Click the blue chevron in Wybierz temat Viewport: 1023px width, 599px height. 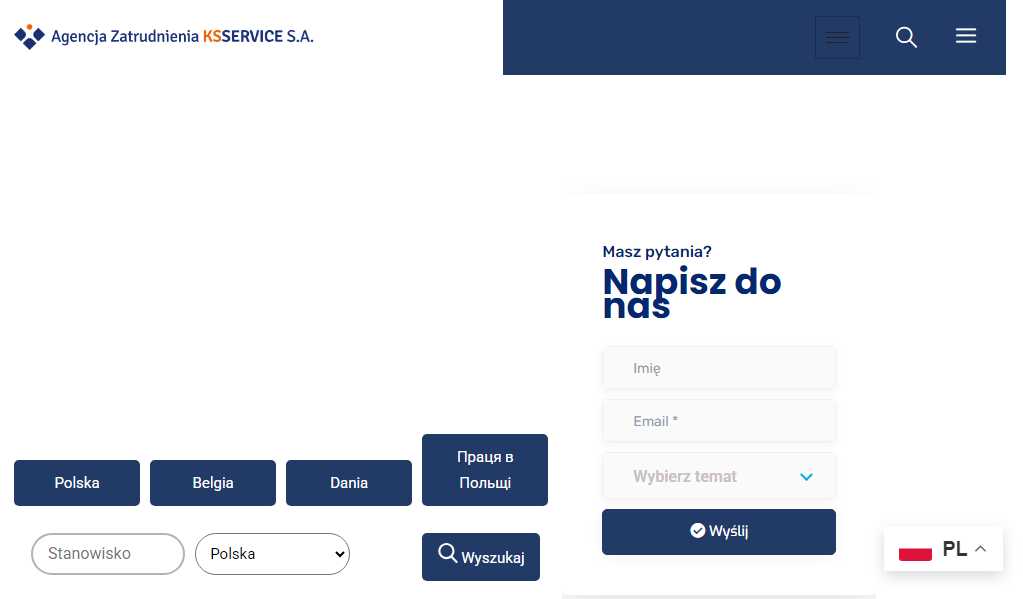pos(806,477)
